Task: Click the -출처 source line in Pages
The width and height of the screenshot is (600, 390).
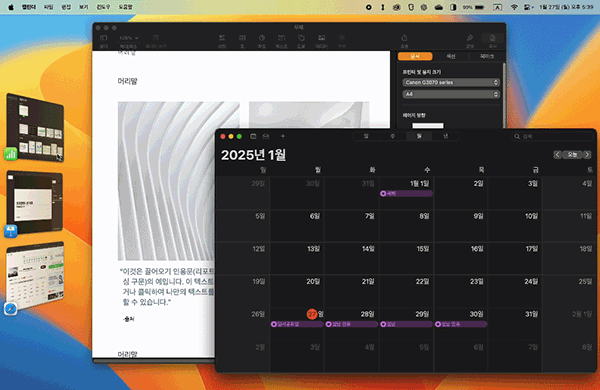Action: (129, 319)
